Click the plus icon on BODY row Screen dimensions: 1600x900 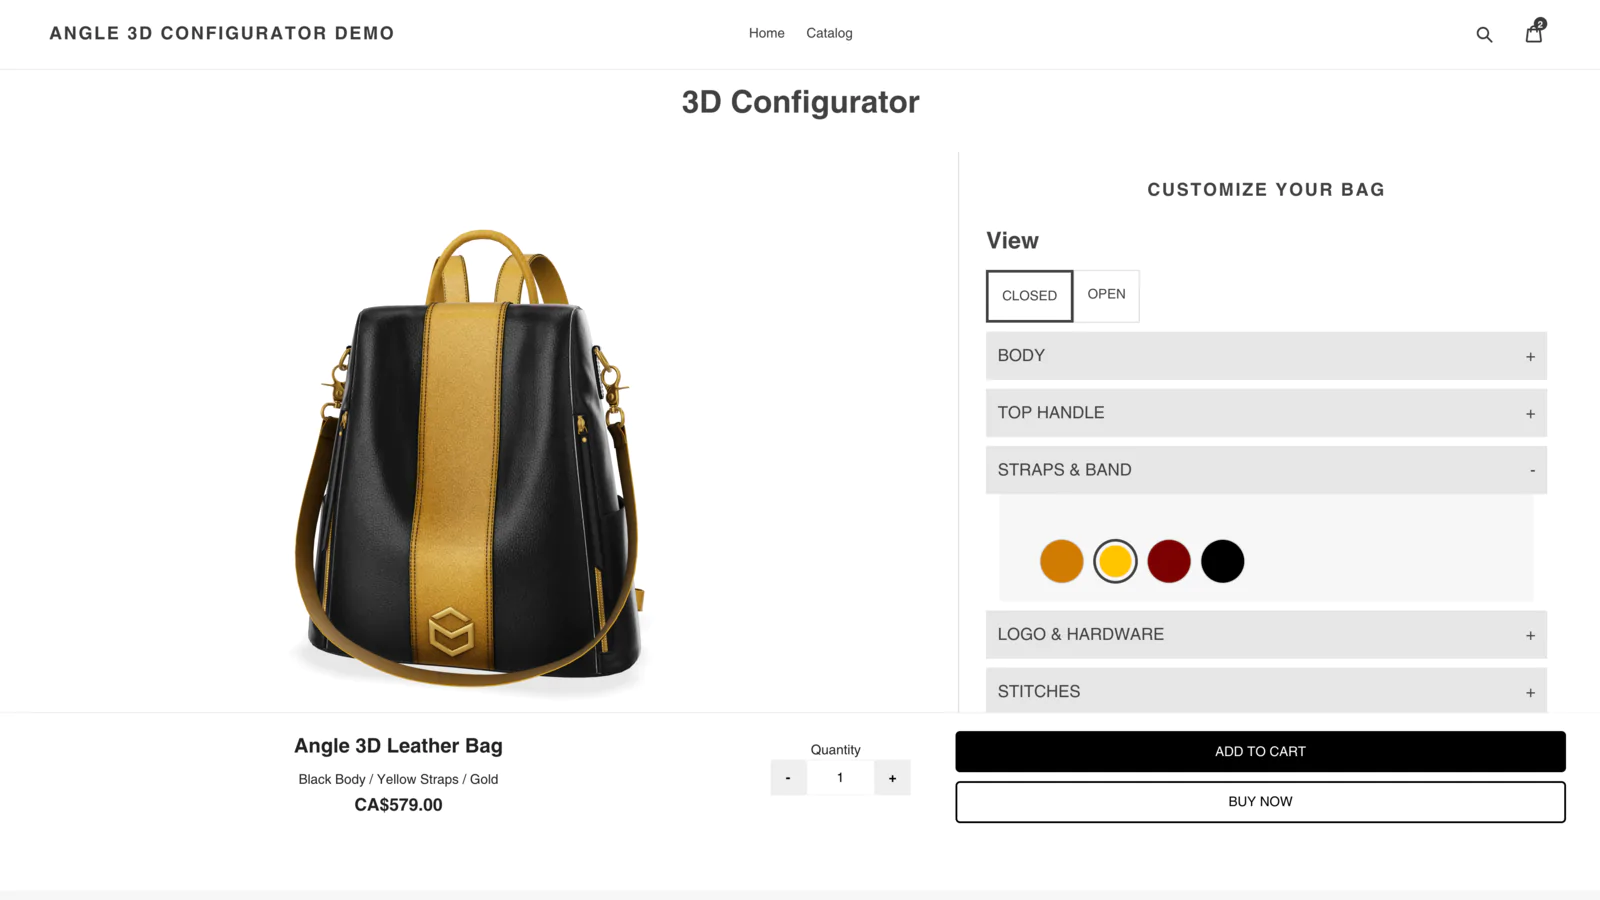(x=1530, y=357)
